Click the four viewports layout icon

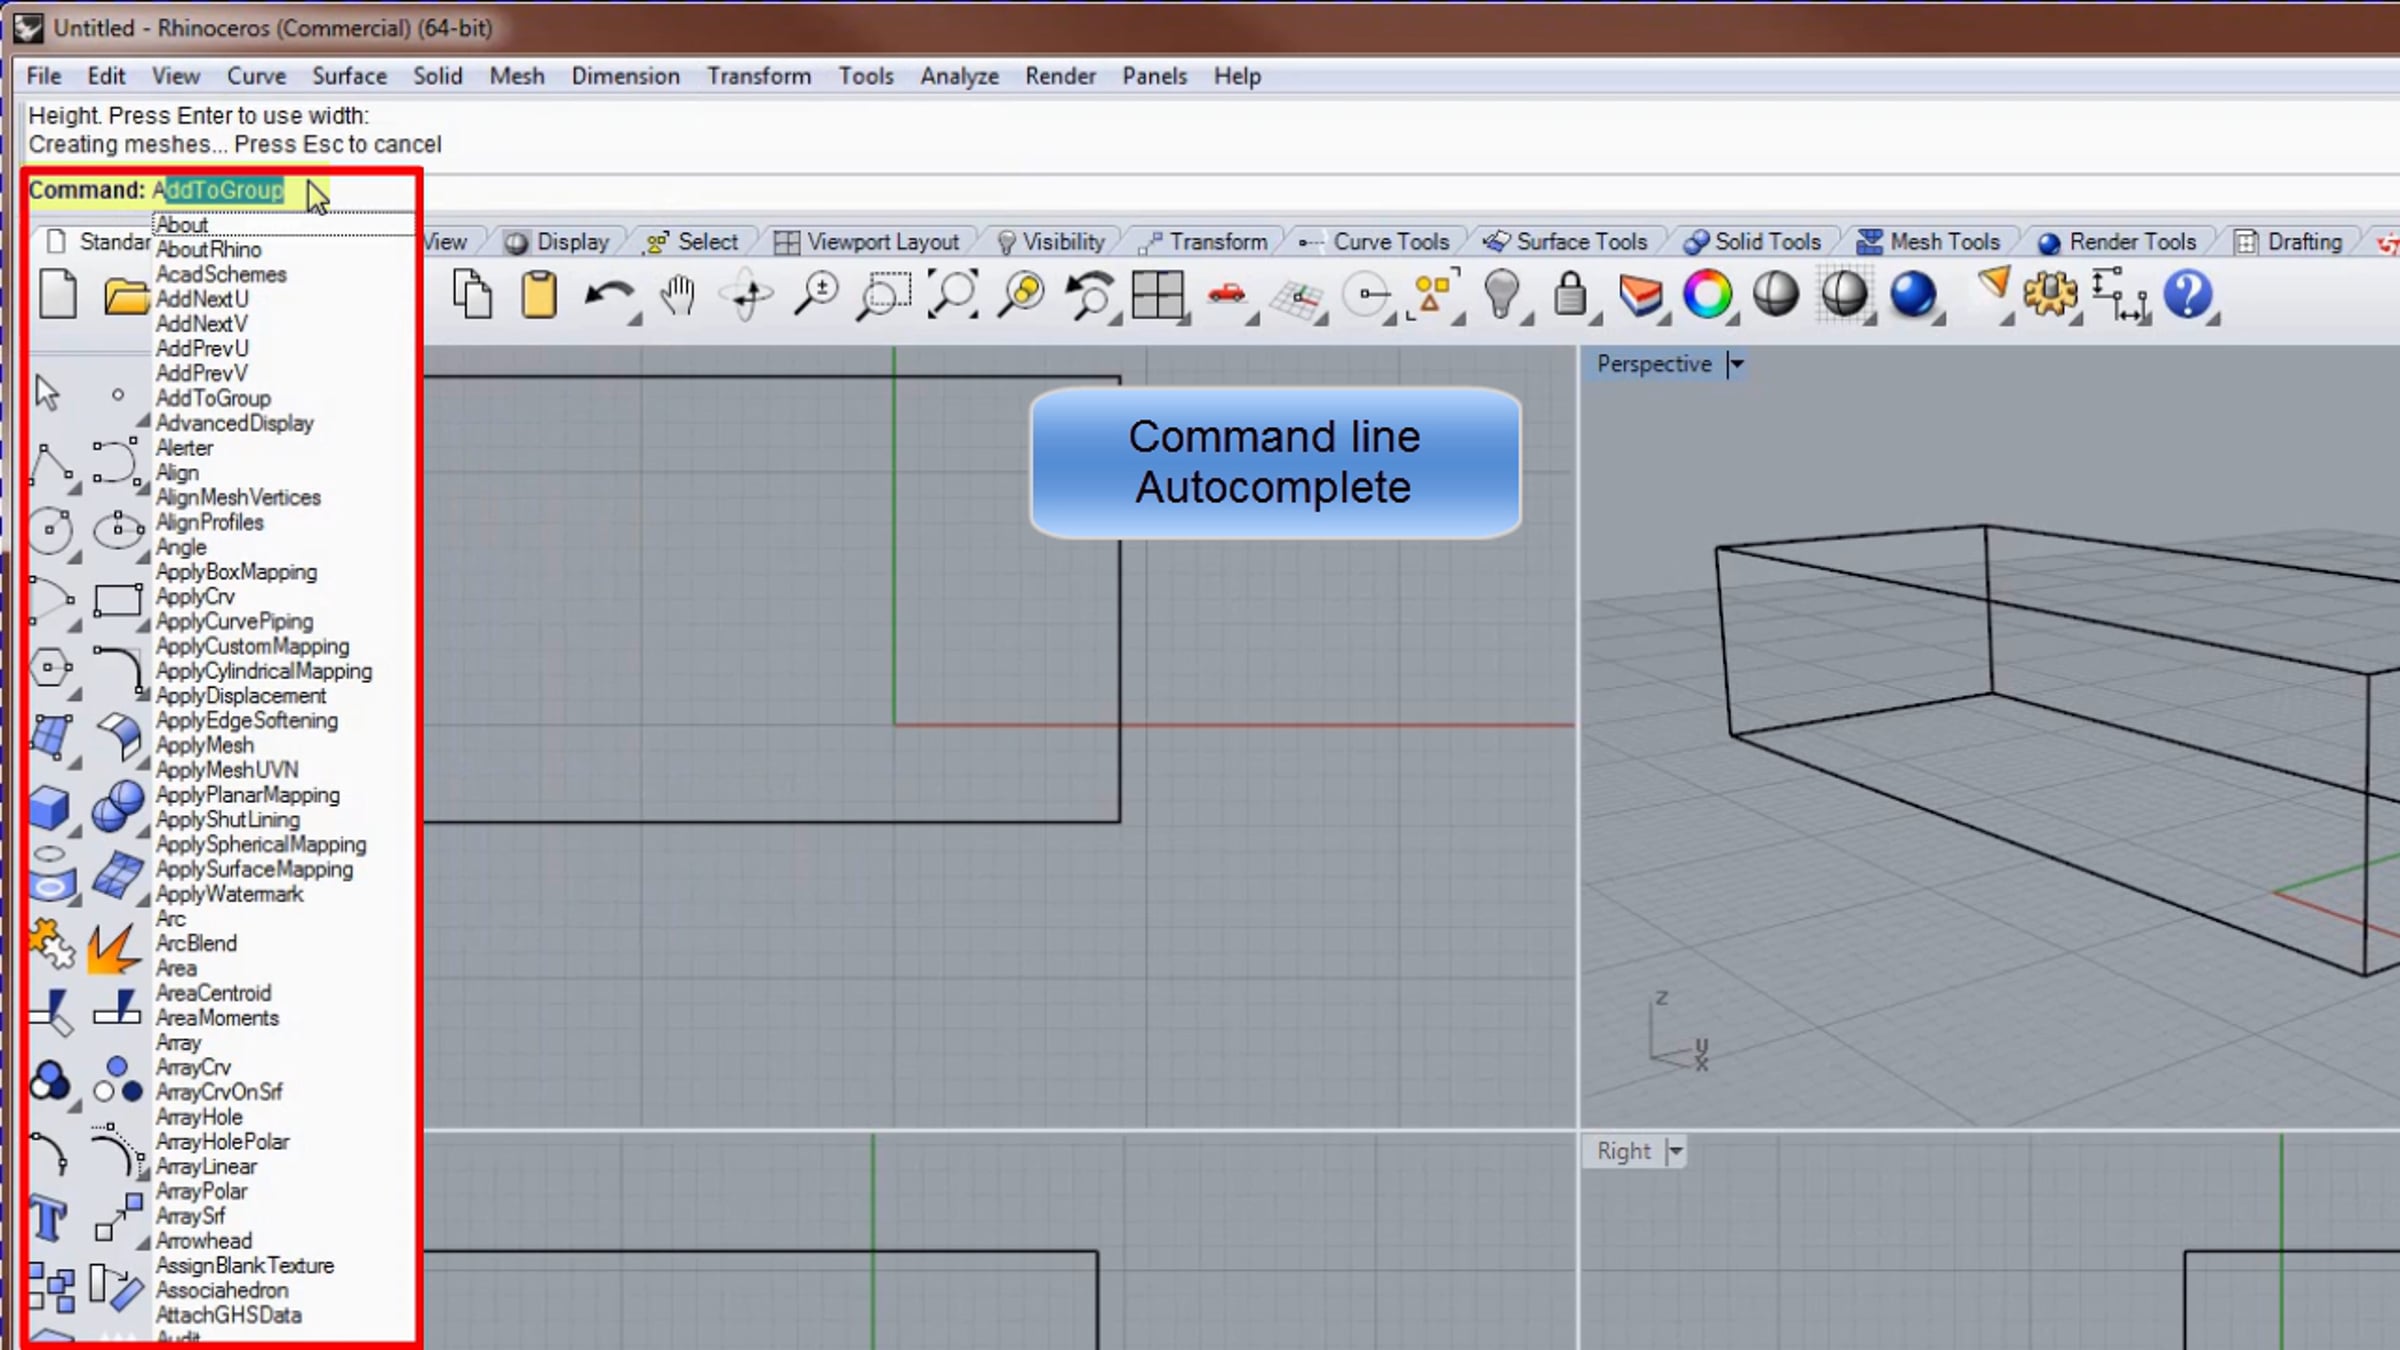pos(1158,295)
